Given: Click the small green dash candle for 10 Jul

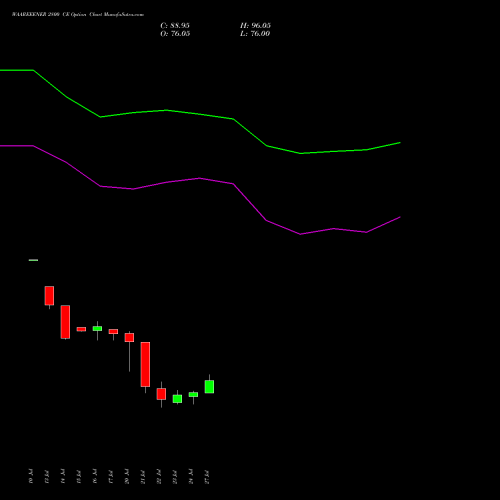Looking at the screenshot, I should click(33, 260).
